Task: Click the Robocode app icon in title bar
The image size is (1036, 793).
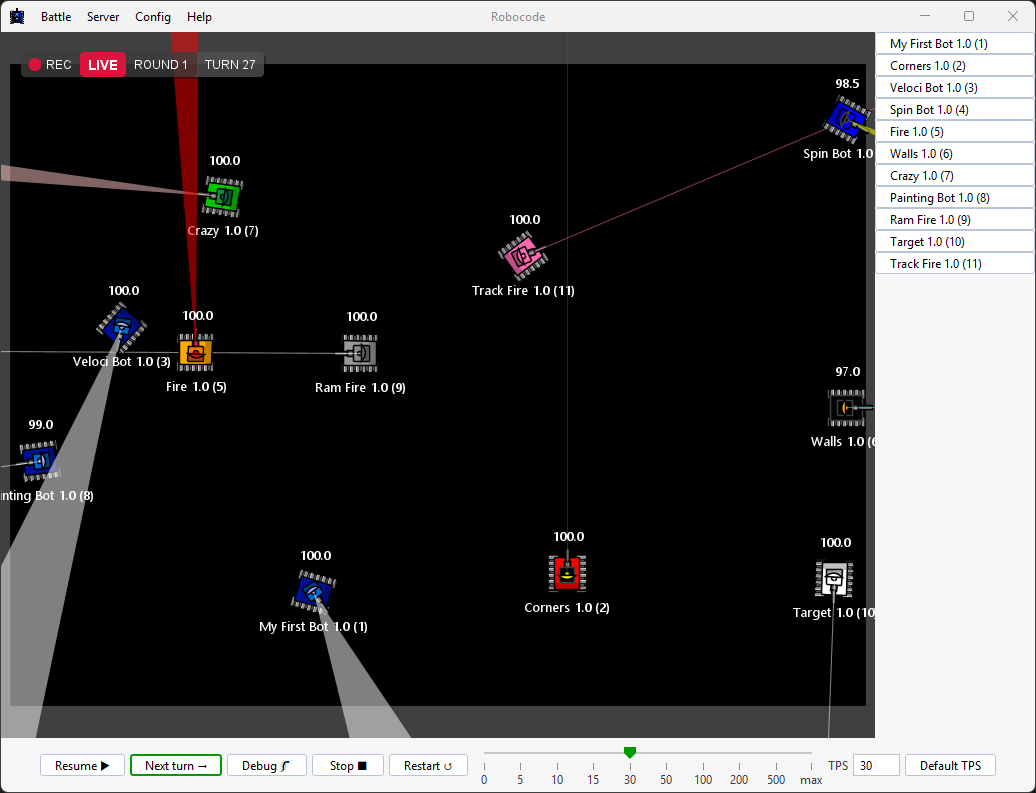Action: point(17,17)
